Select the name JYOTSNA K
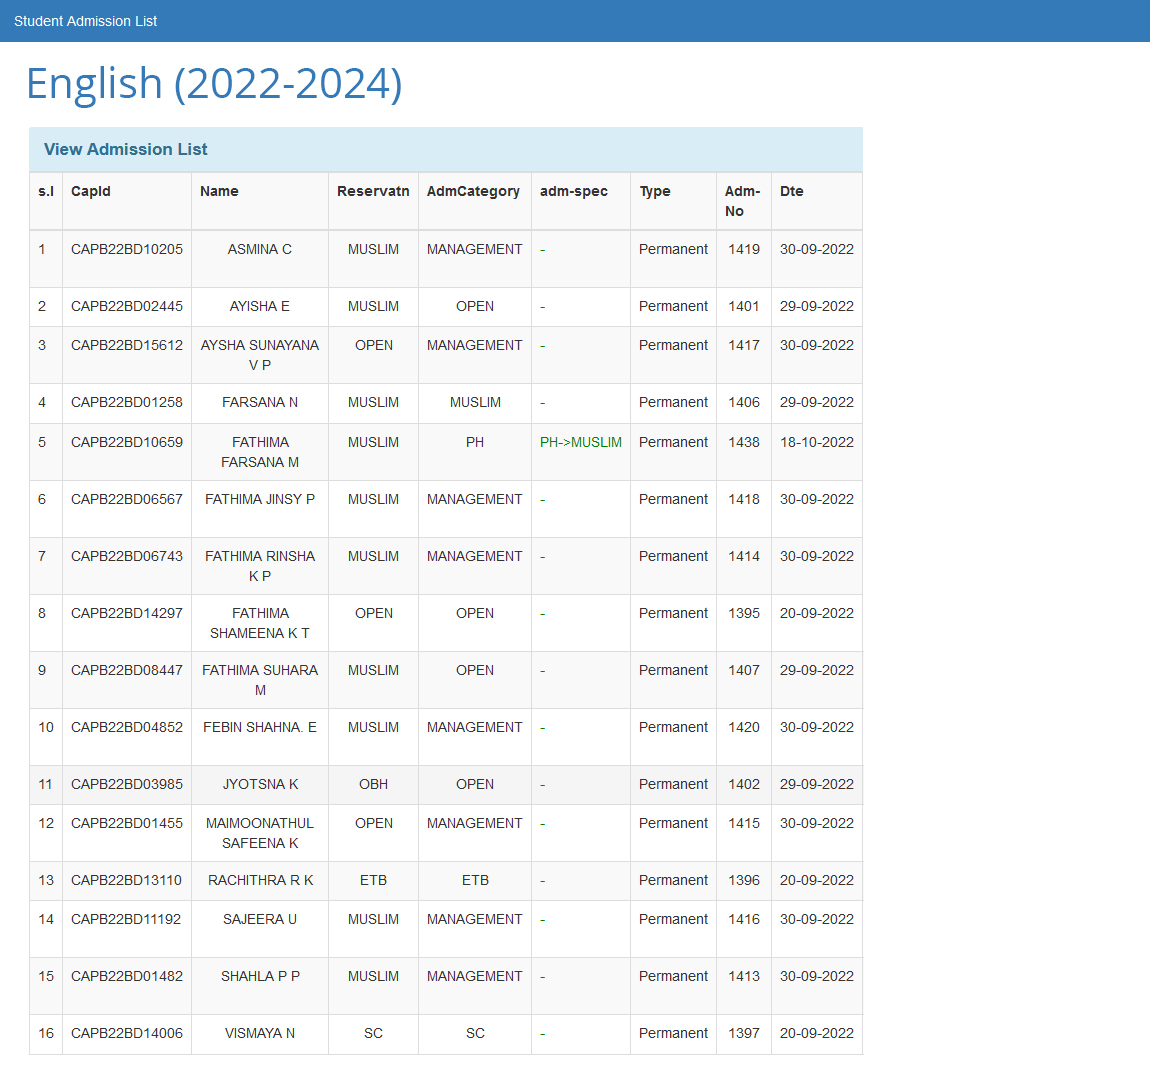This screenshot has height=1084, width=1150. pyautogui.click(x=260, y=784)
